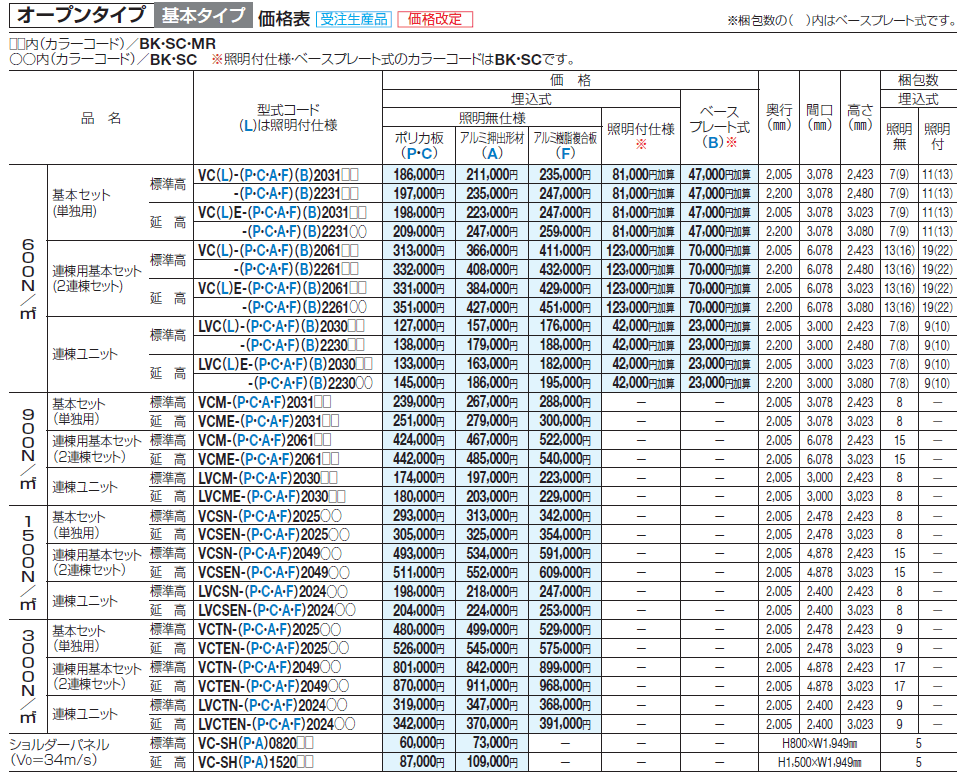Click the ベースプレート式 (B) column header
This screenshot has width=975, height=783.
tap(719, 127)
